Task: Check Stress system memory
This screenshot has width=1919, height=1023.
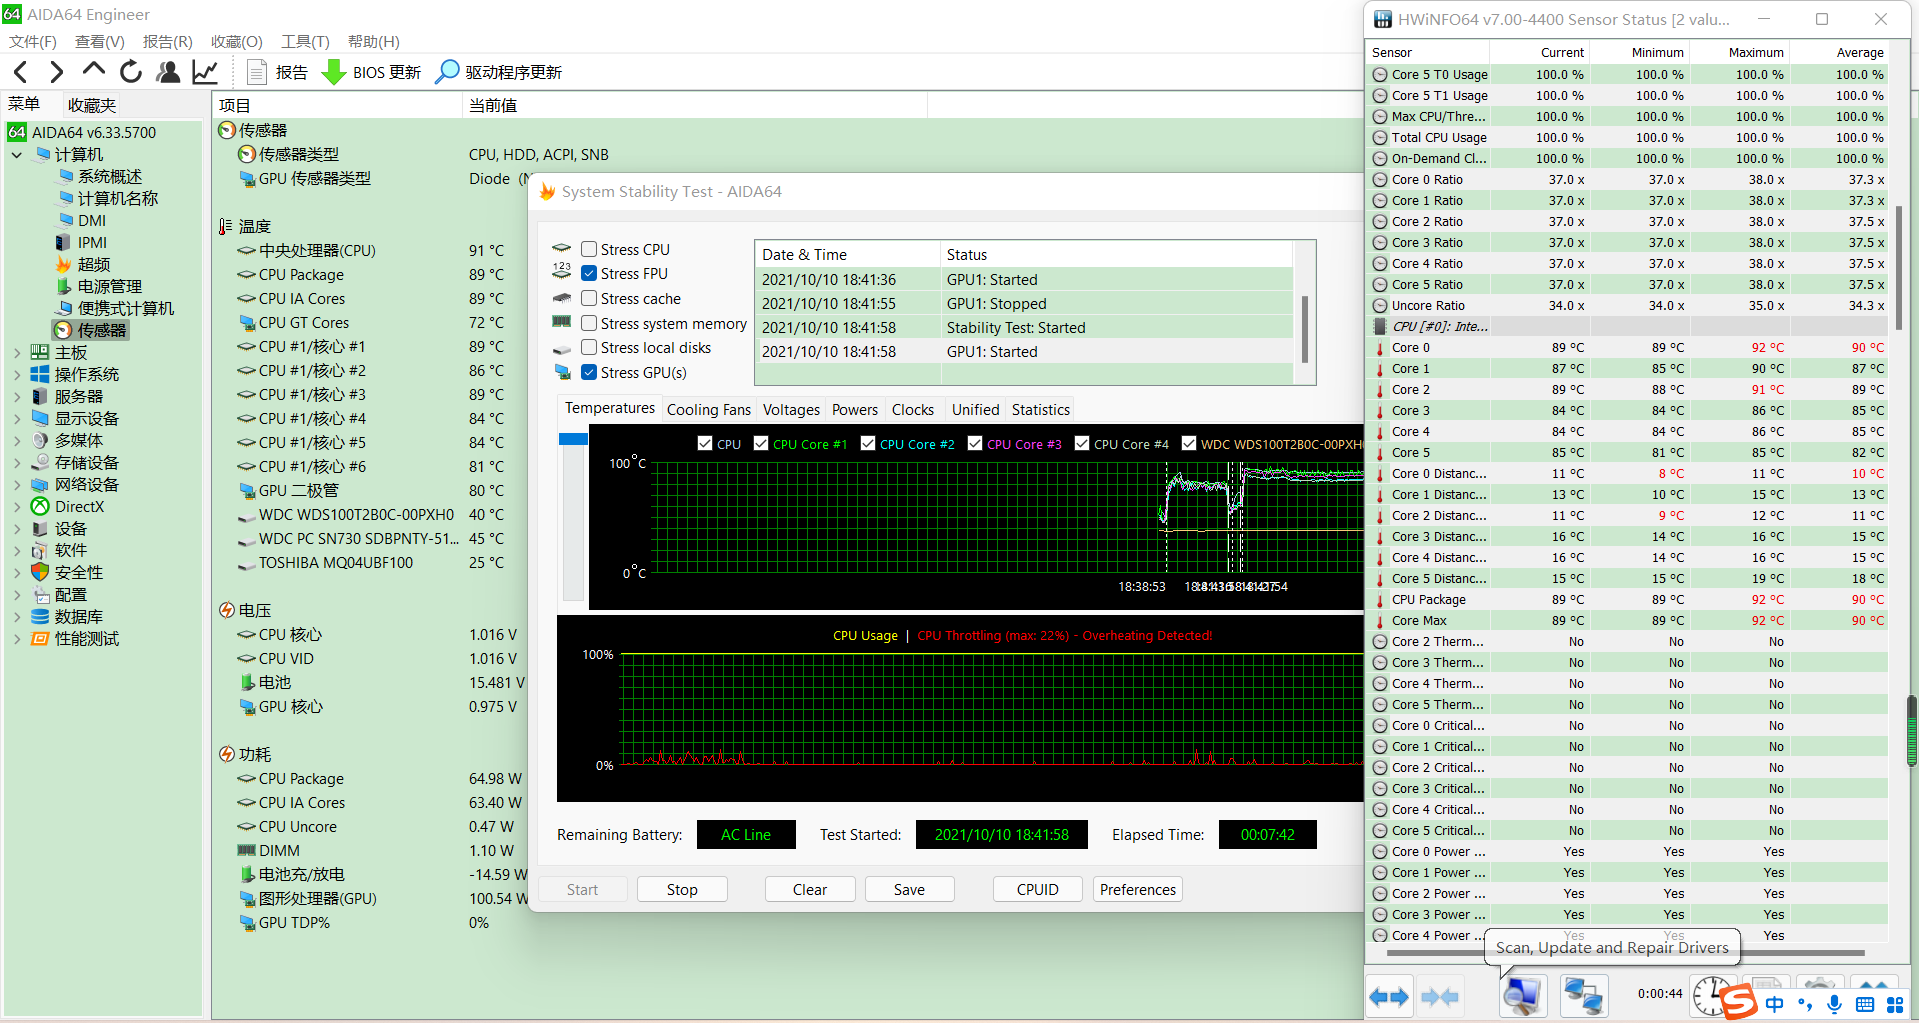Action: tap(589, 323)
